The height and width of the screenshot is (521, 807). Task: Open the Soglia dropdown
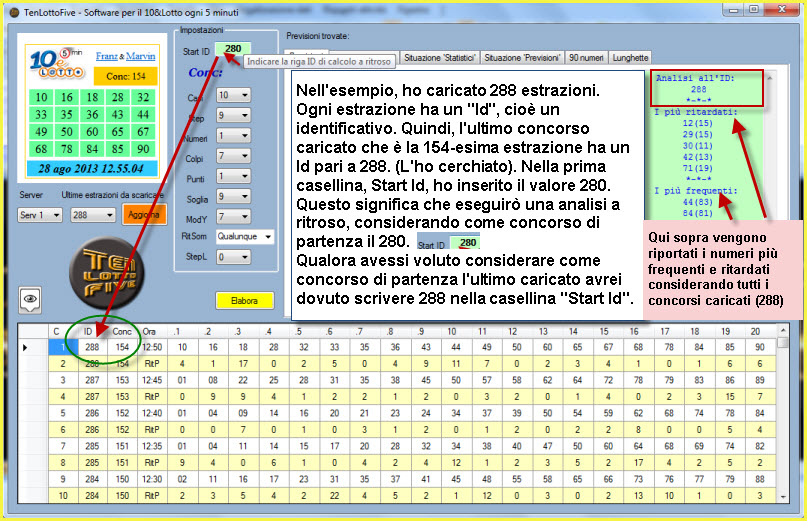click(232, 200)
